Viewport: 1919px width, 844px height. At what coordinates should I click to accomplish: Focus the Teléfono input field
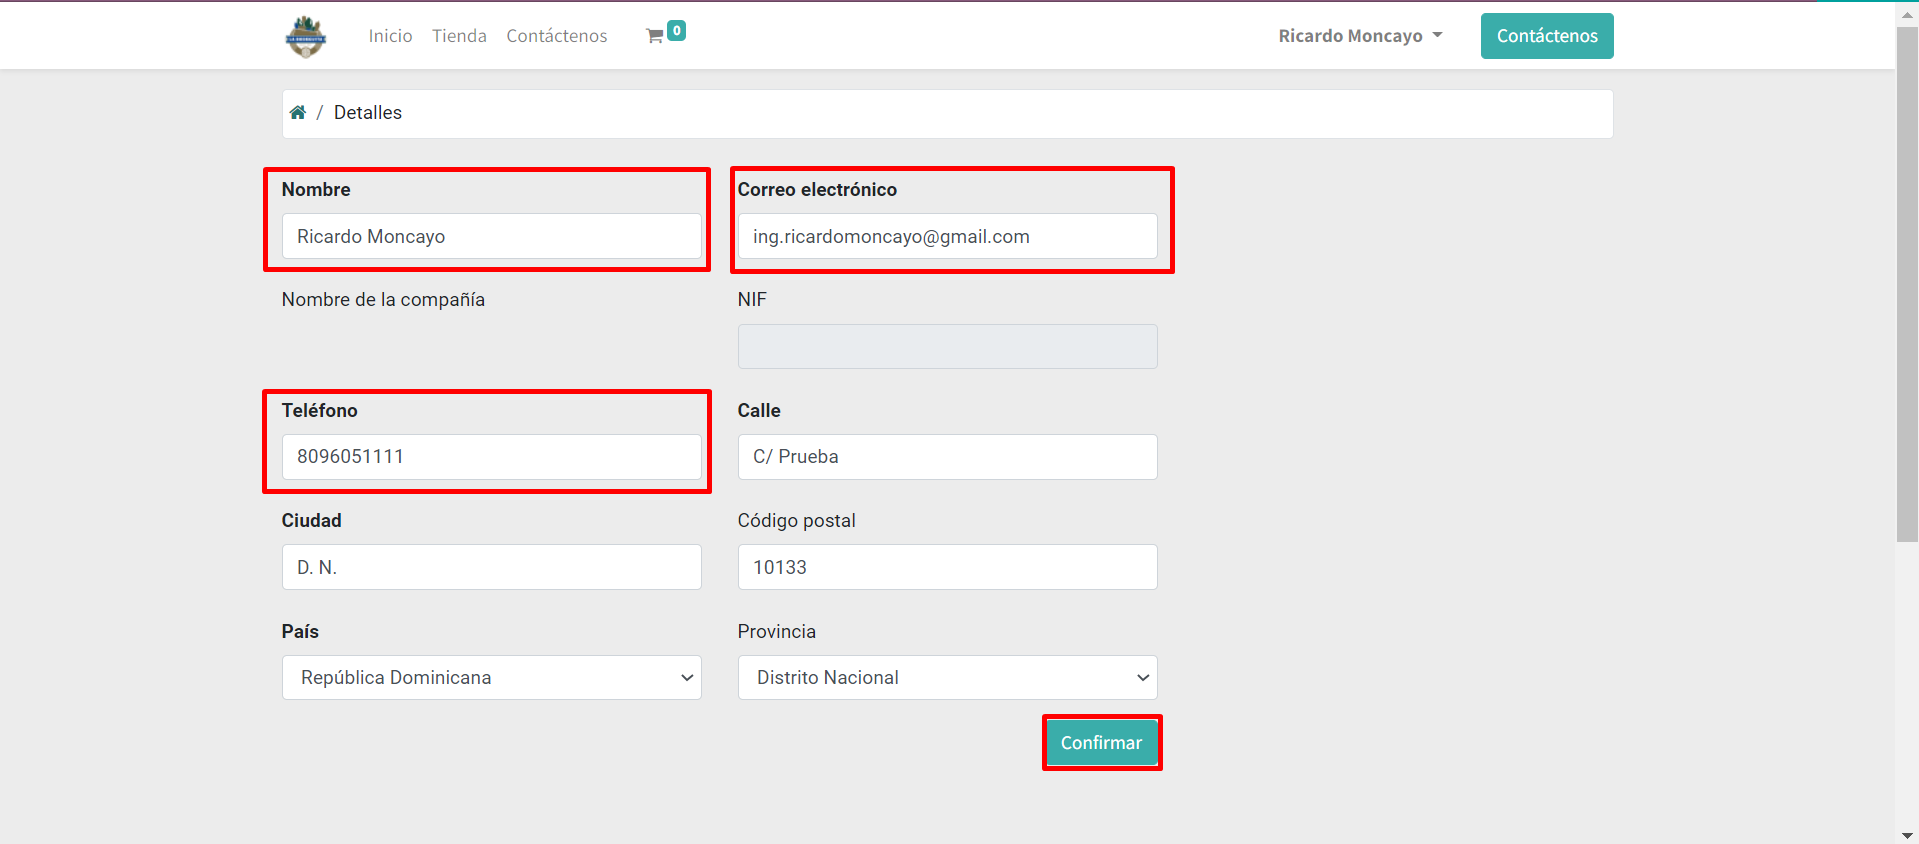492,457
